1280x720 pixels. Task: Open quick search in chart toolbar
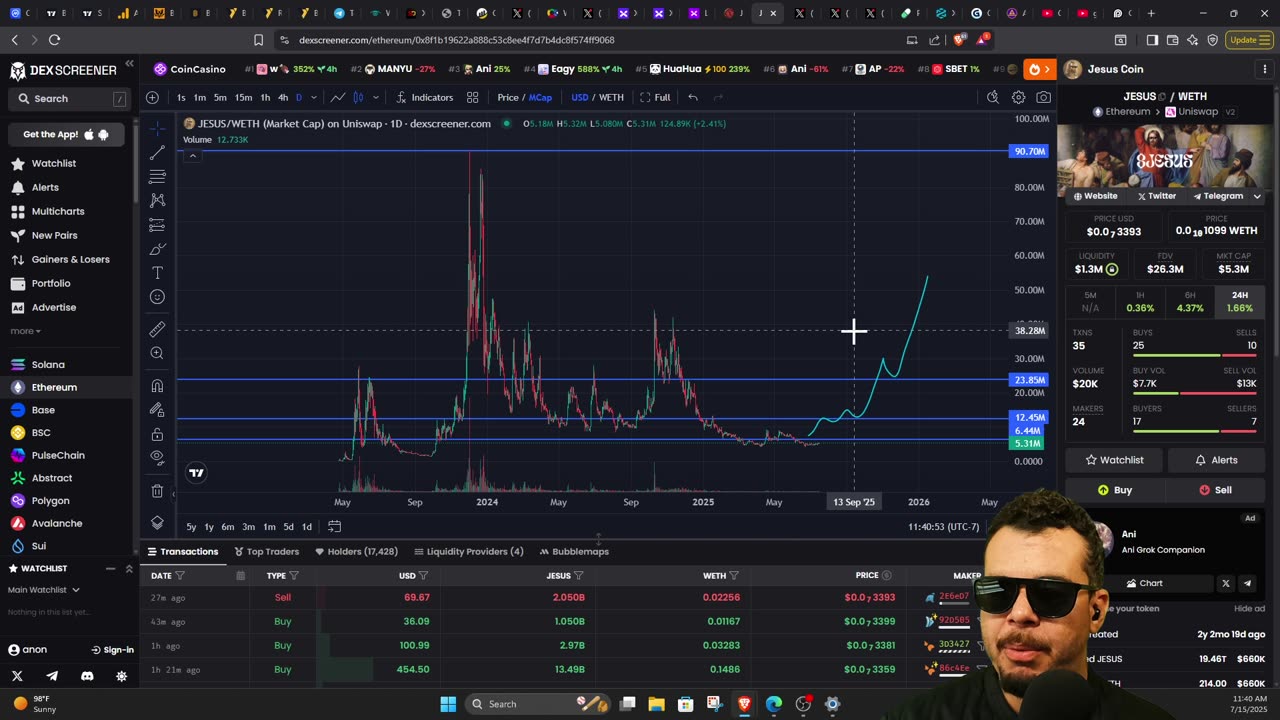point(992,97)
